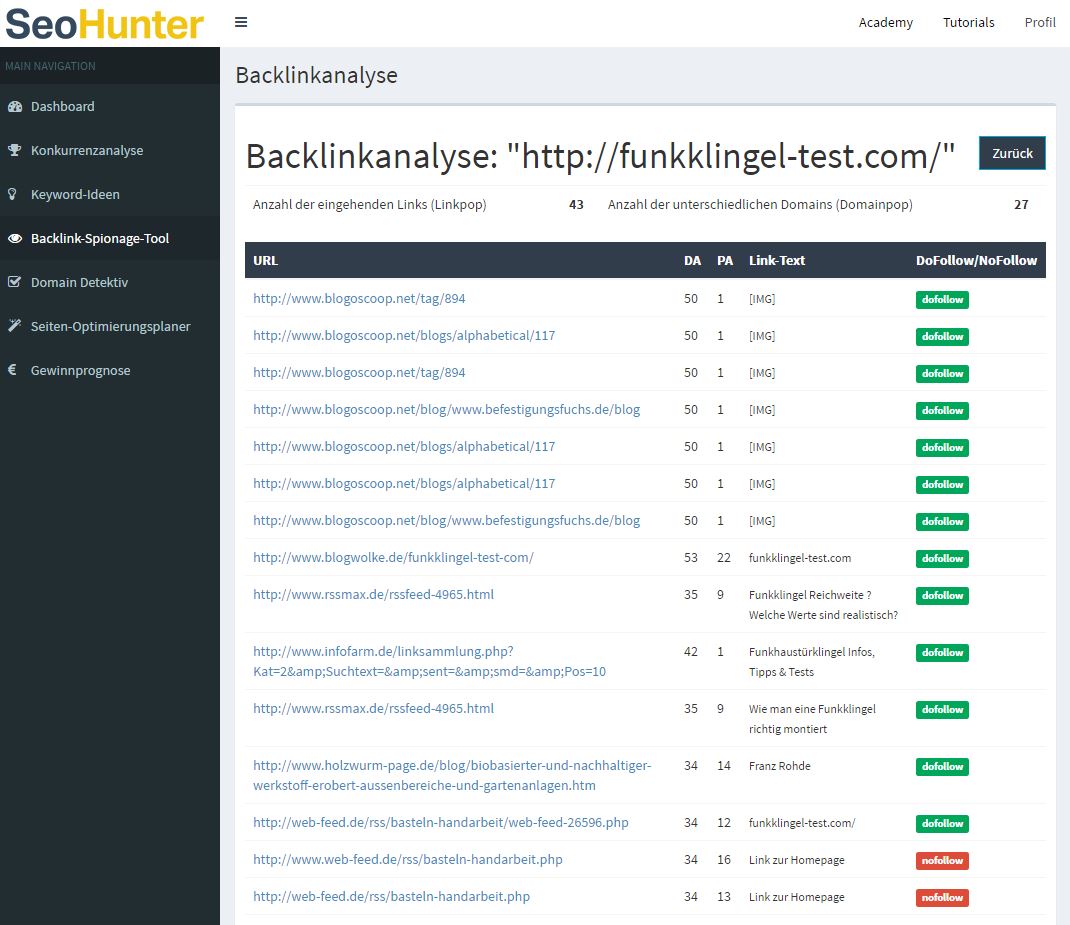Click dofollow badge in Franz Rohde row

point(942,766)
